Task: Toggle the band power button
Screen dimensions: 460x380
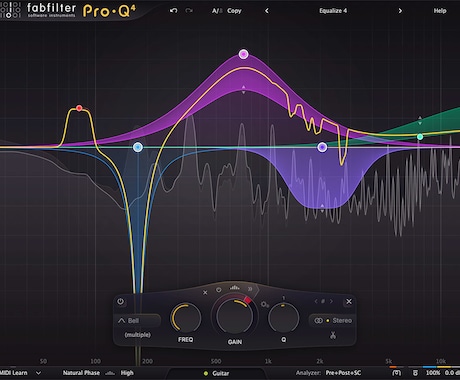Action: pos(121,302)
